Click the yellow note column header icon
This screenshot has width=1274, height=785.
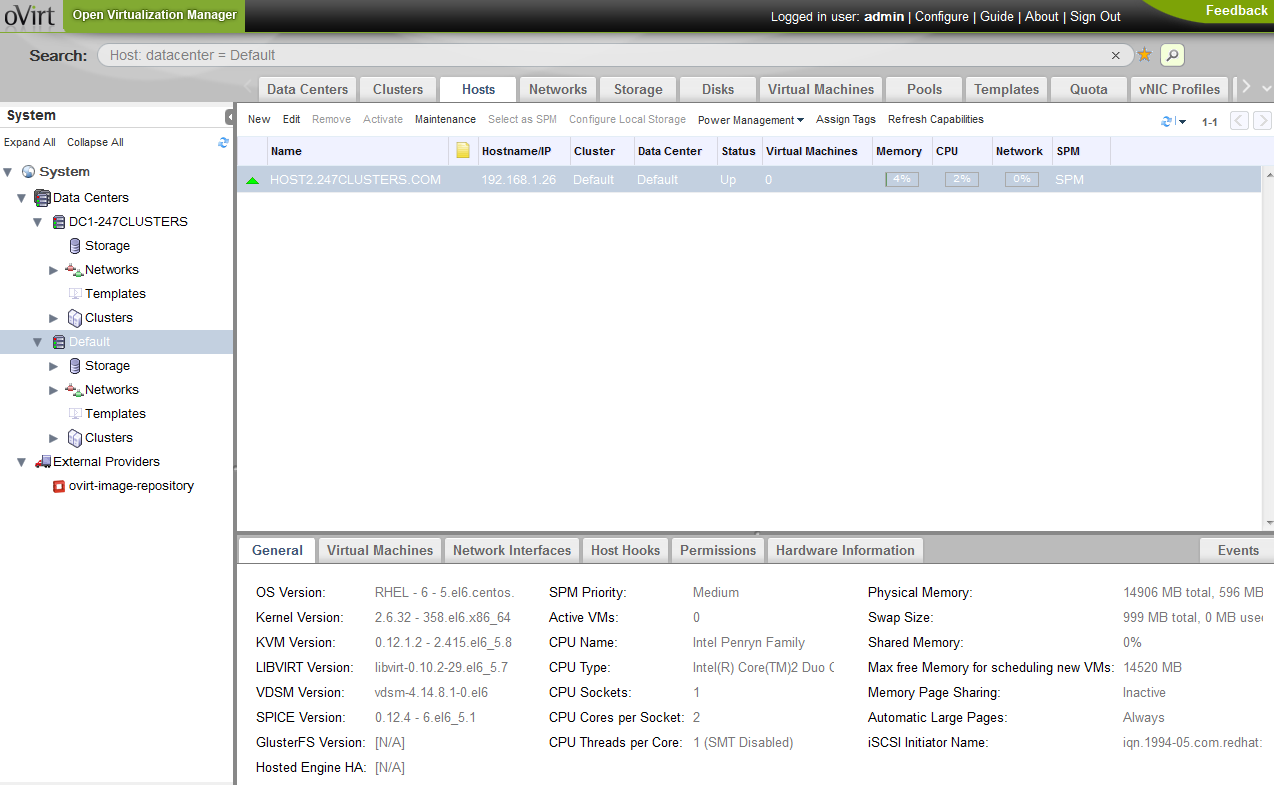(x=463, y=151)
